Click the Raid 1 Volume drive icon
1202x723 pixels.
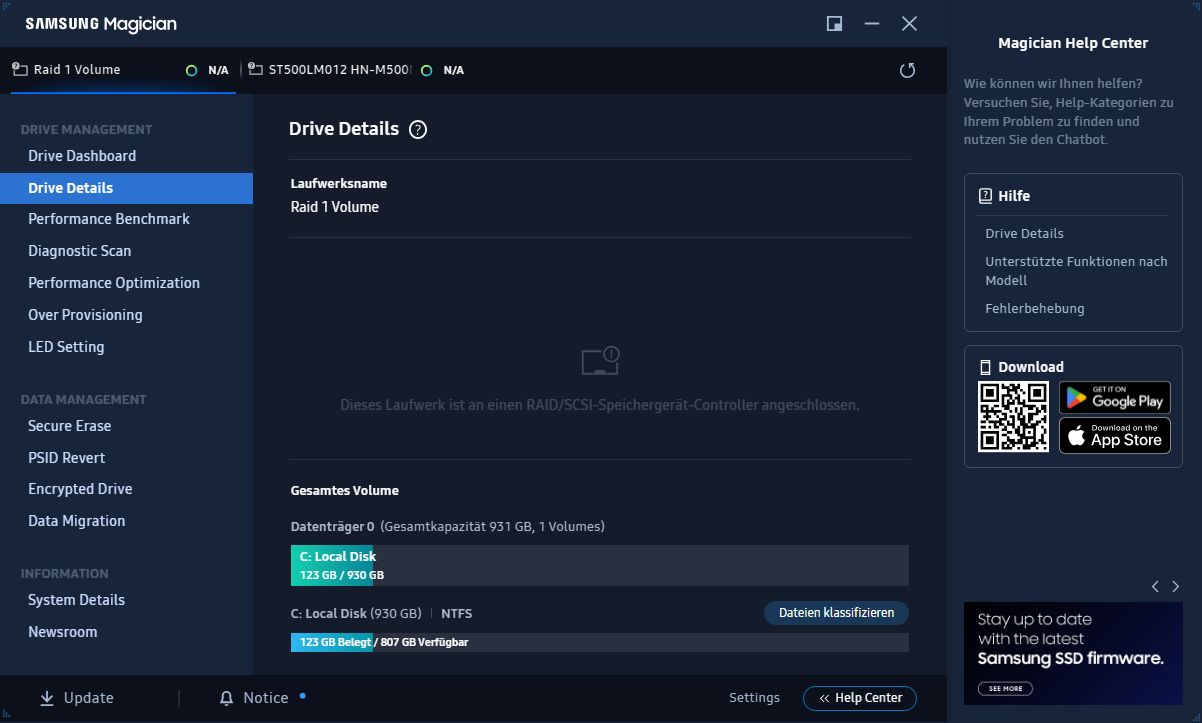[x=20, y=69]
